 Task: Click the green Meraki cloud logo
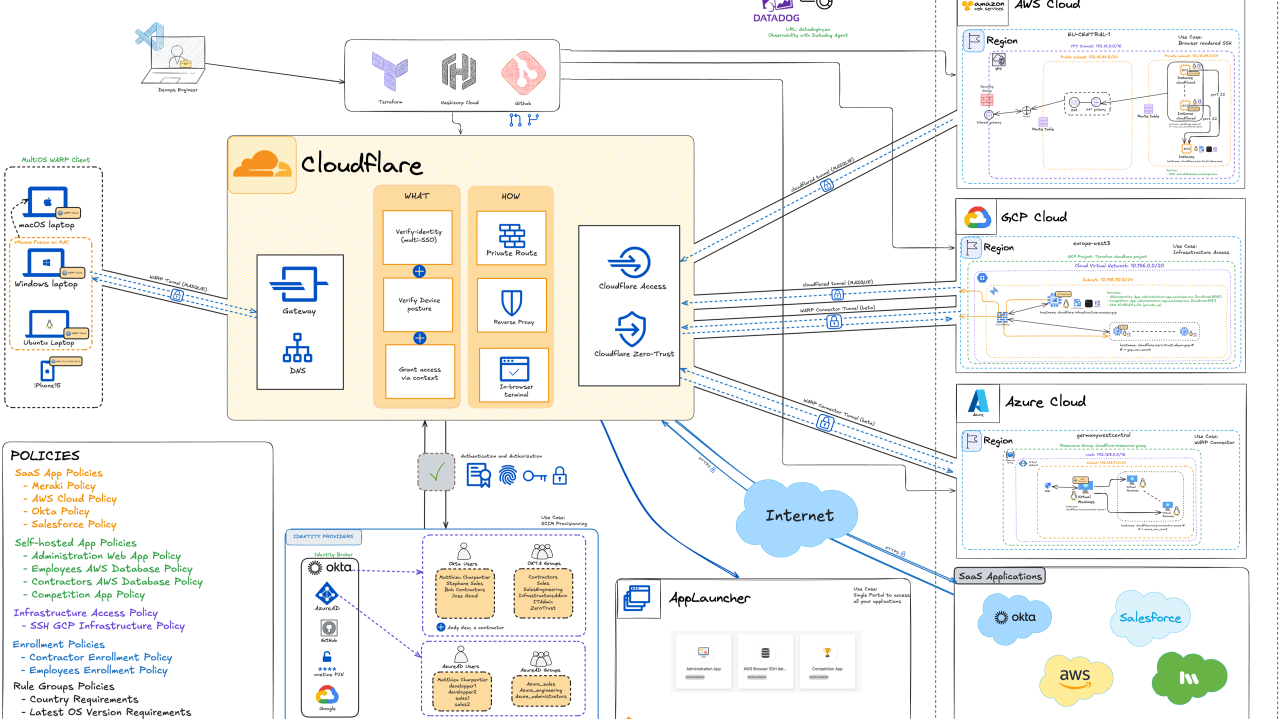1190,677
